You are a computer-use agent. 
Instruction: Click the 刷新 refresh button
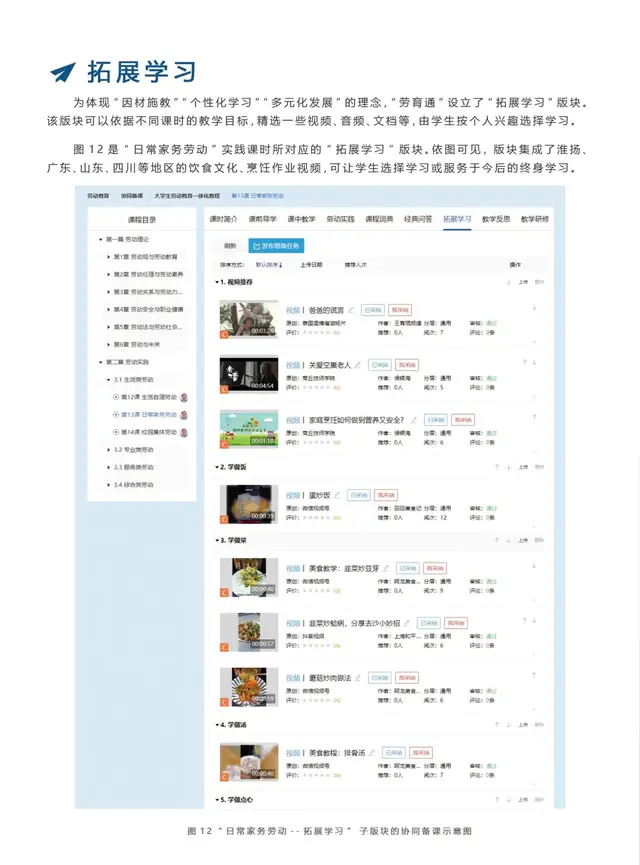[230, 246]
